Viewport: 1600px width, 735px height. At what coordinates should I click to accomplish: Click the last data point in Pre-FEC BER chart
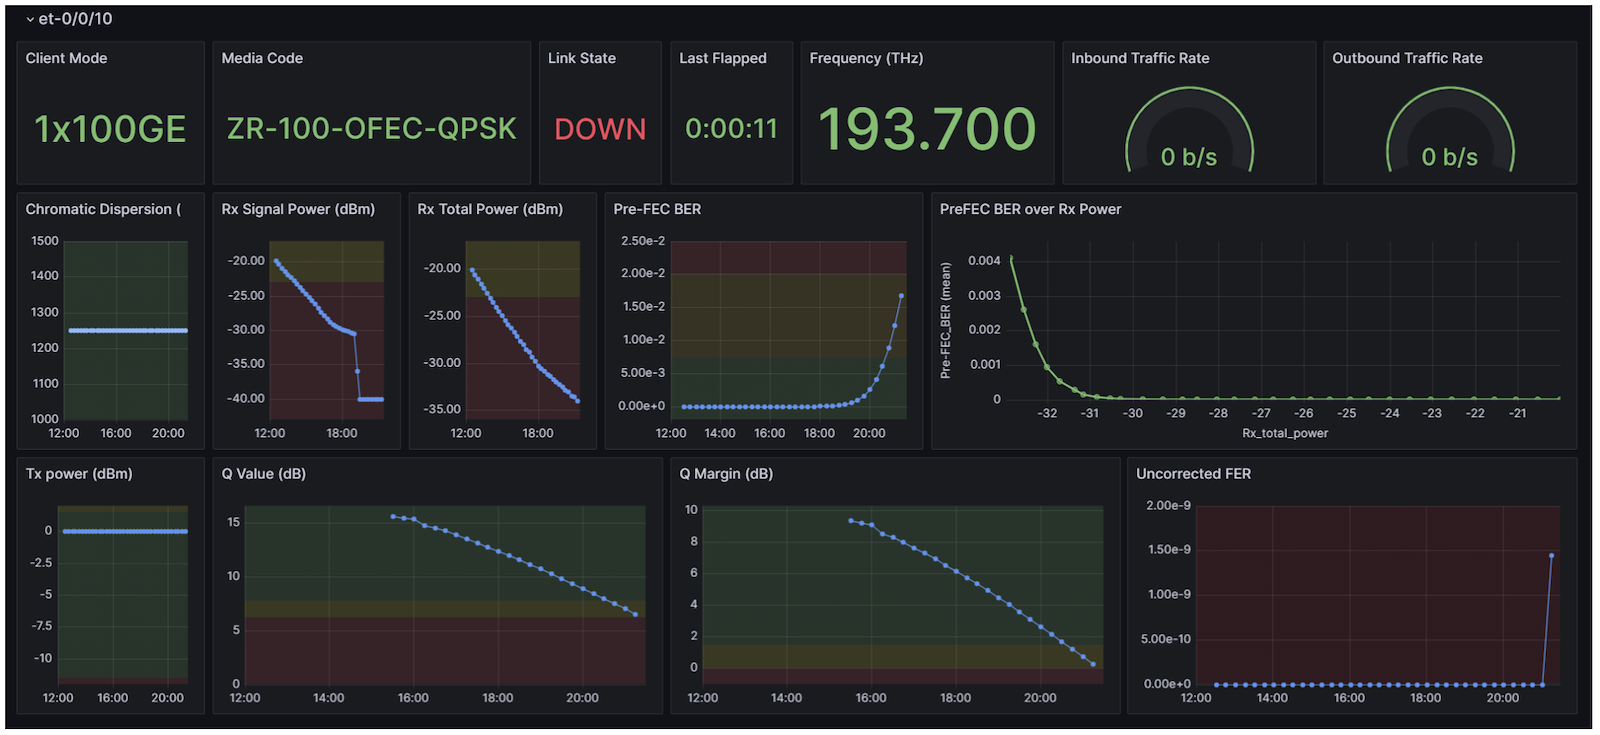901,296
